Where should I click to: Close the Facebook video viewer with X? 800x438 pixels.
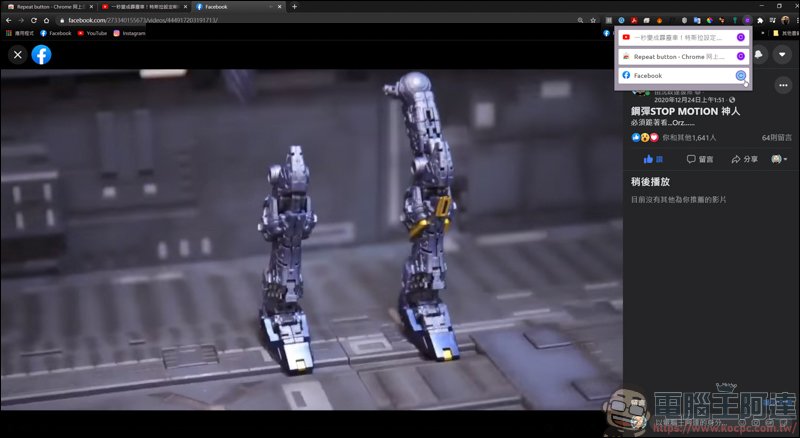[18, 55]
